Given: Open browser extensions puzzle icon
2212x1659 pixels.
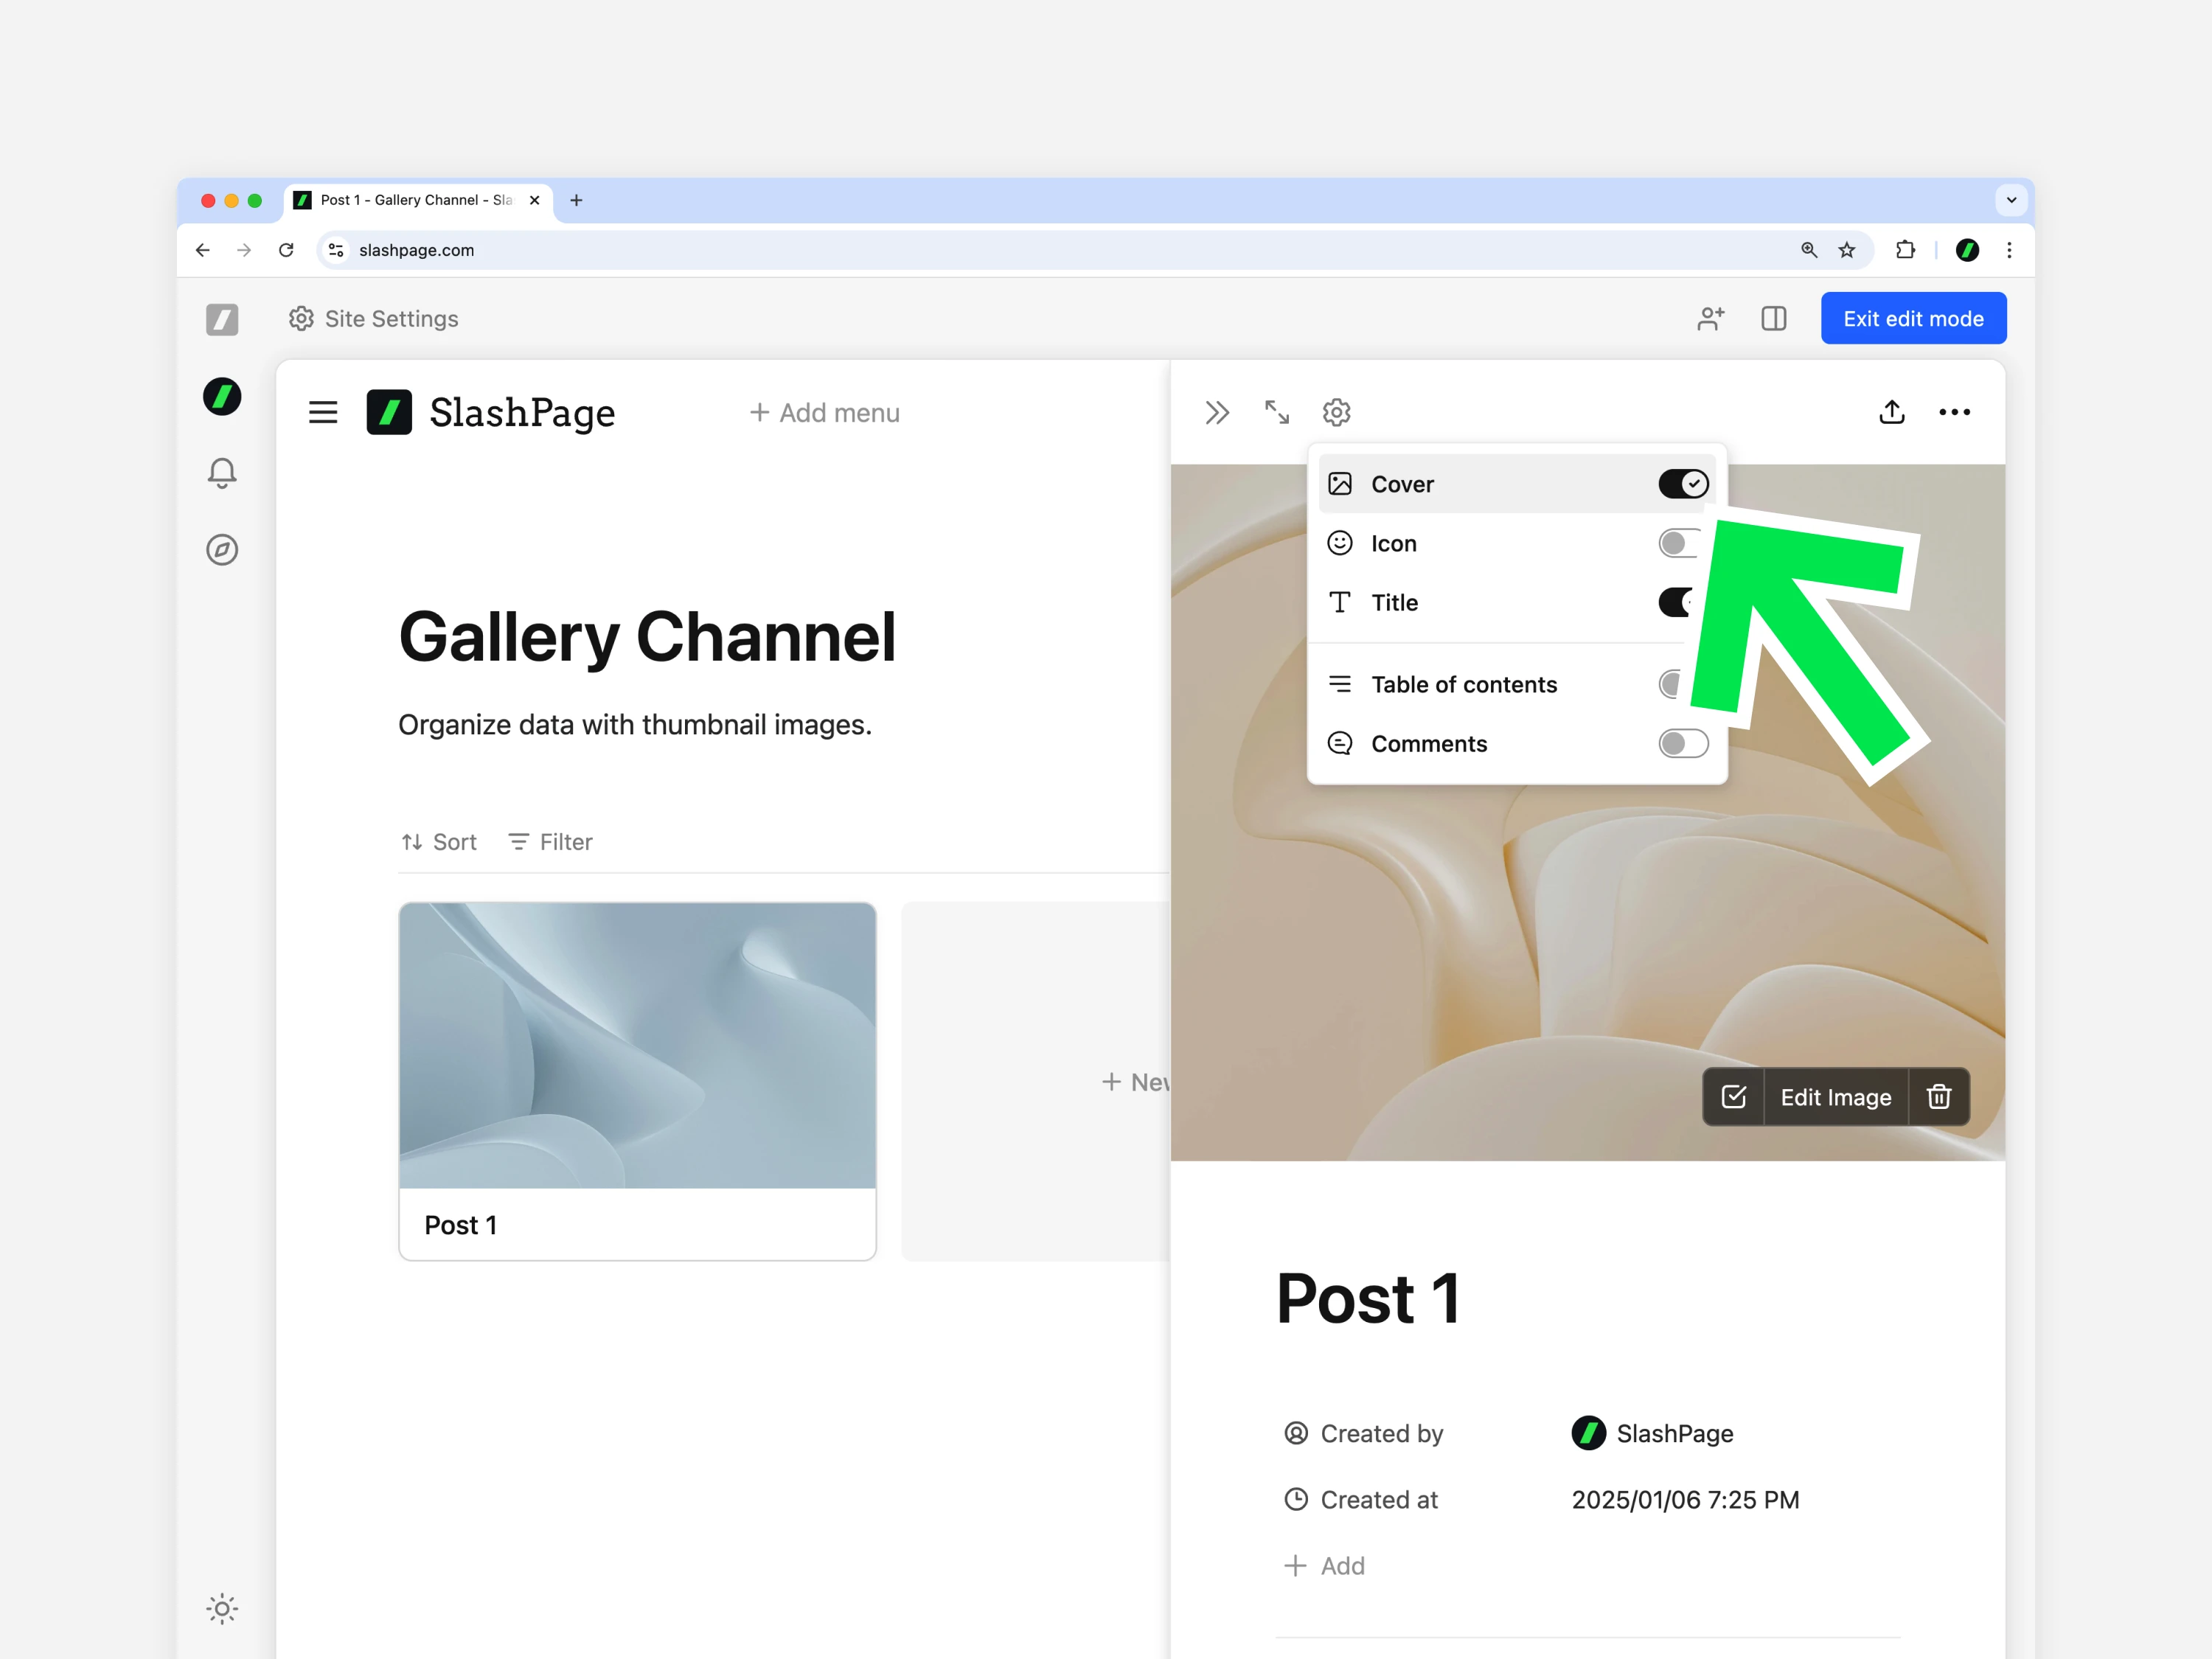Looking at the screenshot, I should 1906,250.
